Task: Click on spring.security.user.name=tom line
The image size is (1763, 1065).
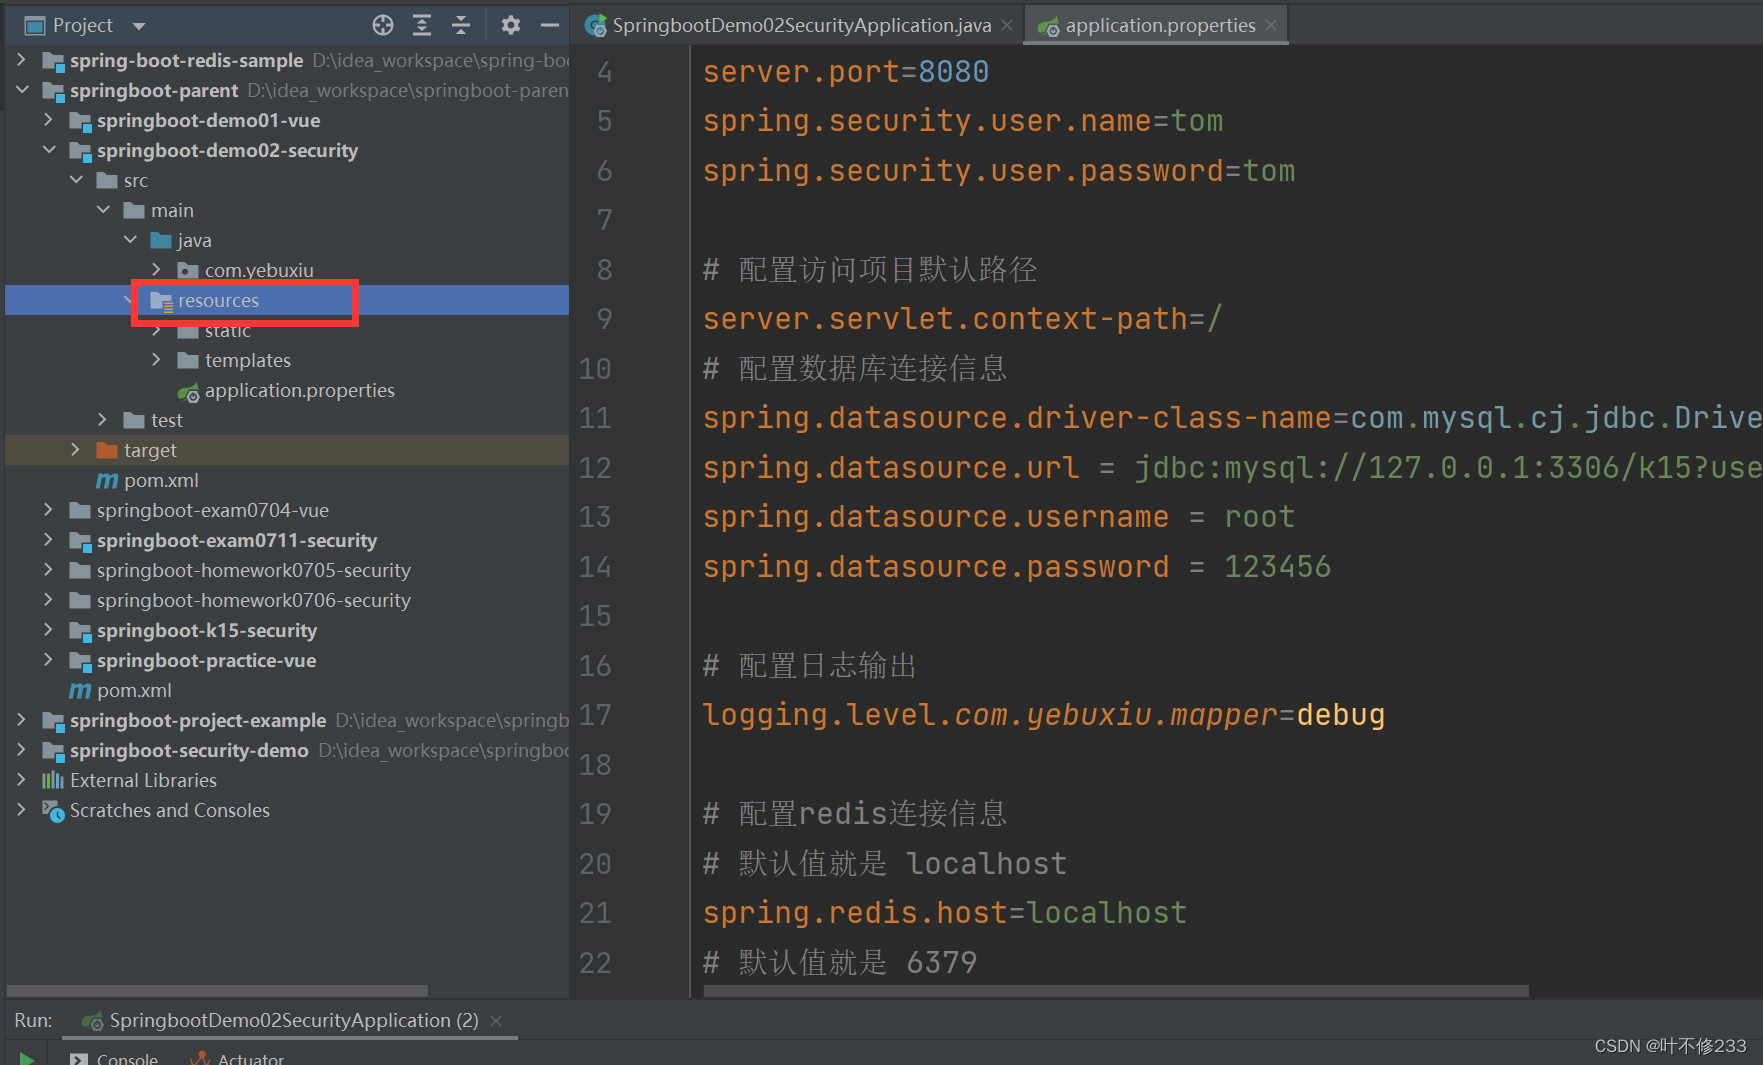Action: pos(963,121)
